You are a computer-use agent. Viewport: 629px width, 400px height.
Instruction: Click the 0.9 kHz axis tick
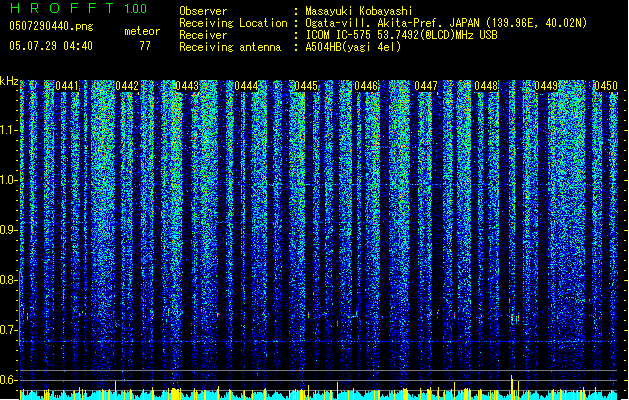point(8,230)
